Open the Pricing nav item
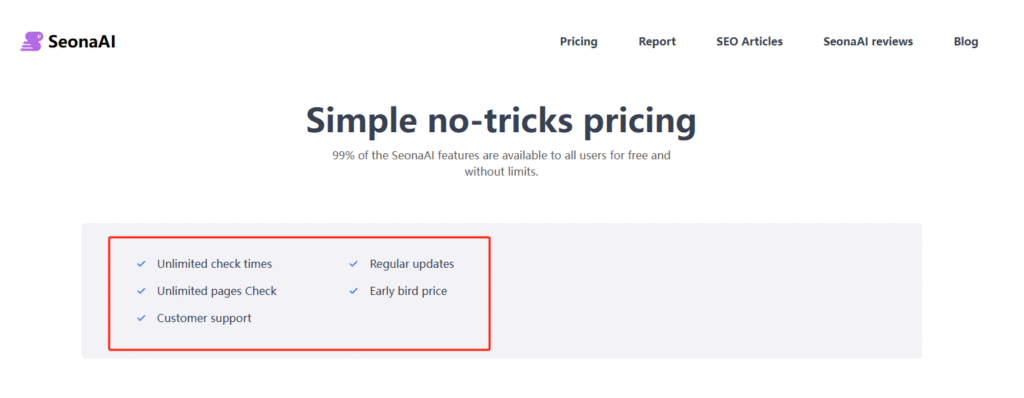This screenshot has height=398, width=1024. 579,42
